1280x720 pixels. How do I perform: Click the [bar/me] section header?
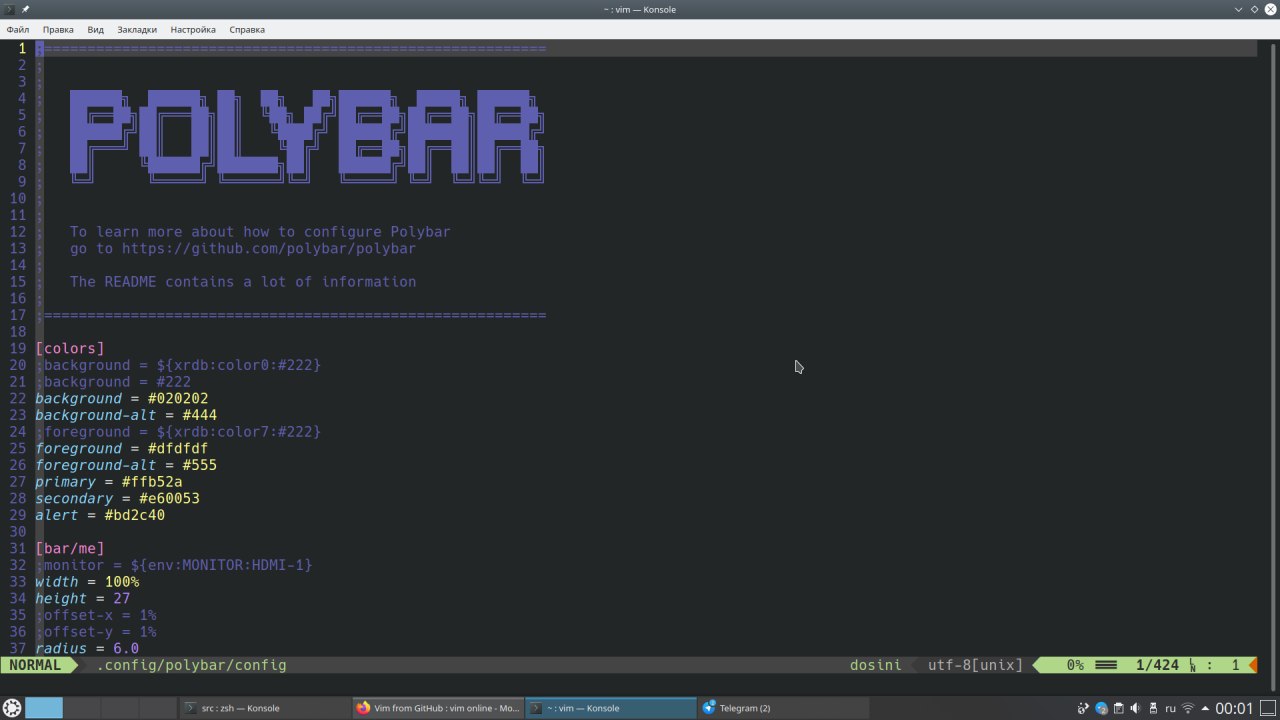(x=70, y=548)
